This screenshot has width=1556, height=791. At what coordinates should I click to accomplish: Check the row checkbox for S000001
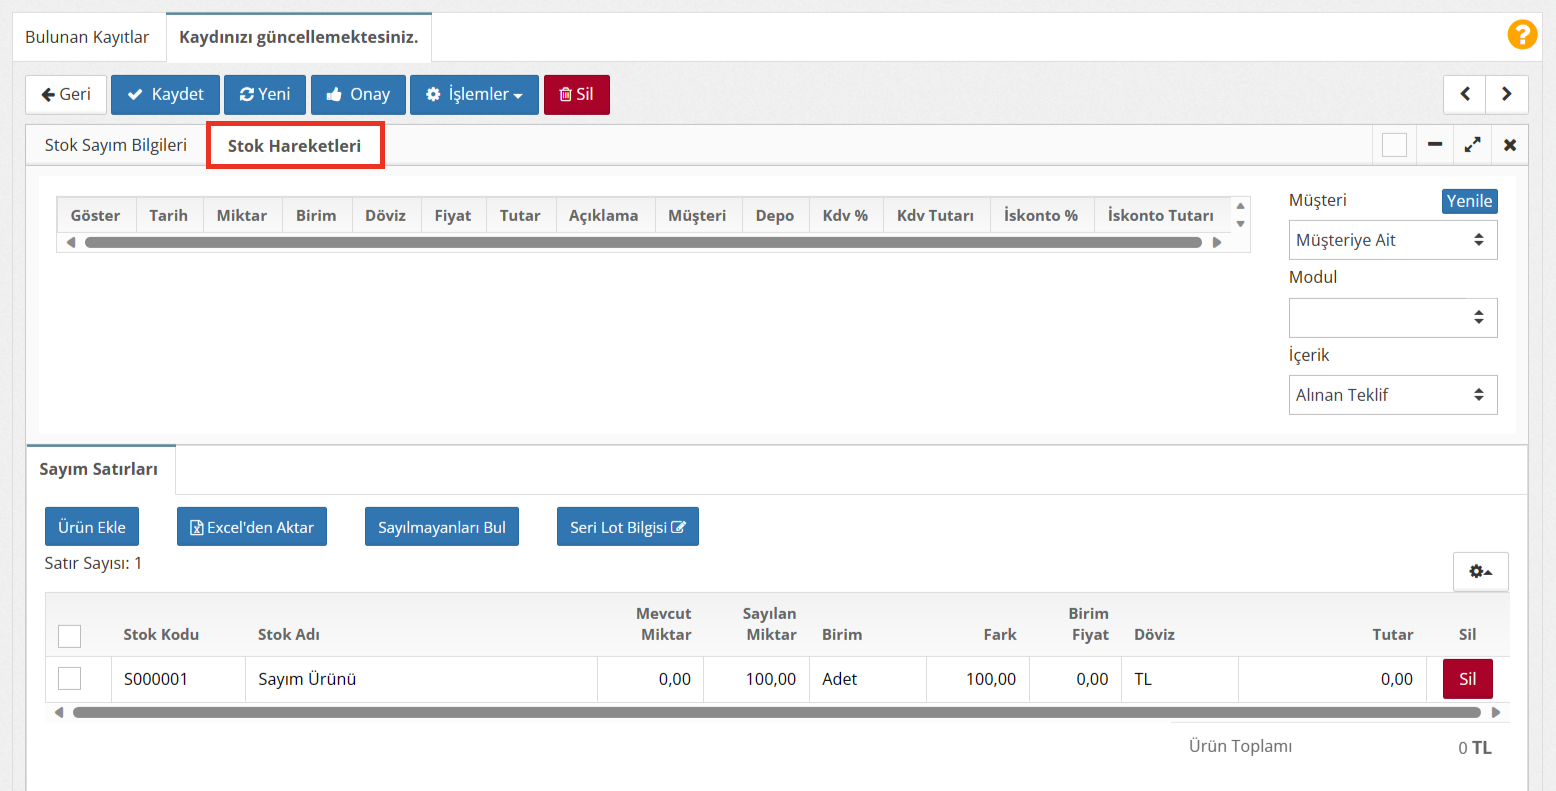click(x=69, y=679)
